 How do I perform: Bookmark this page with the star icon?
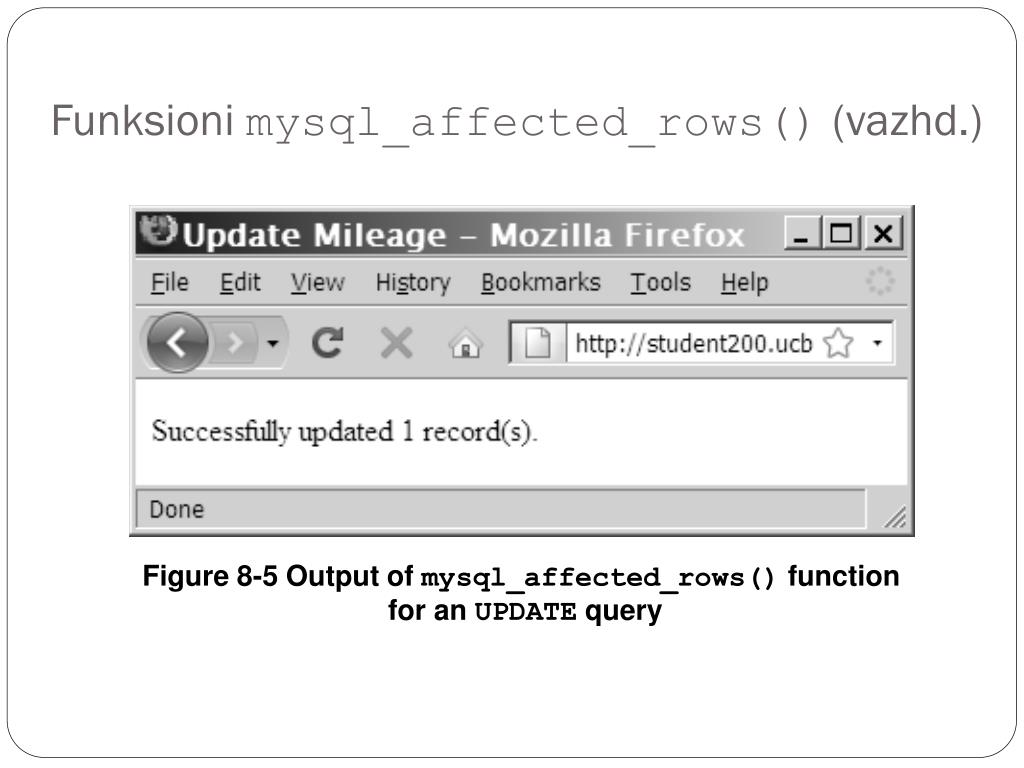click(838, 343)
